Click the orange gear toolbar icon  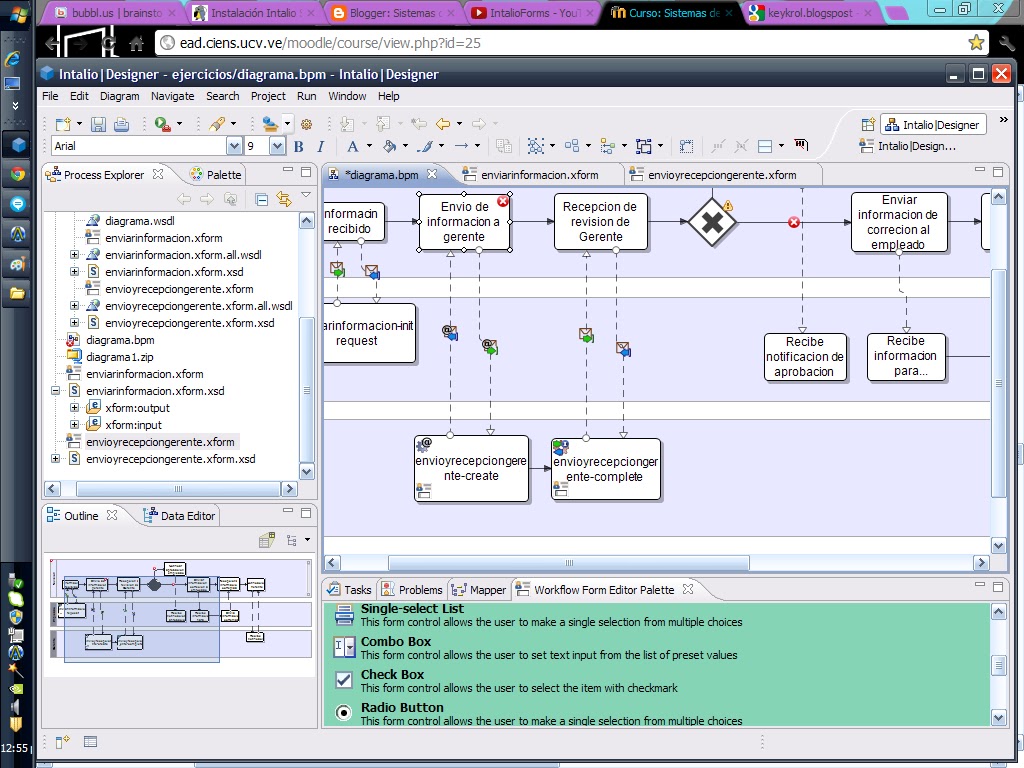coord(306,124)
